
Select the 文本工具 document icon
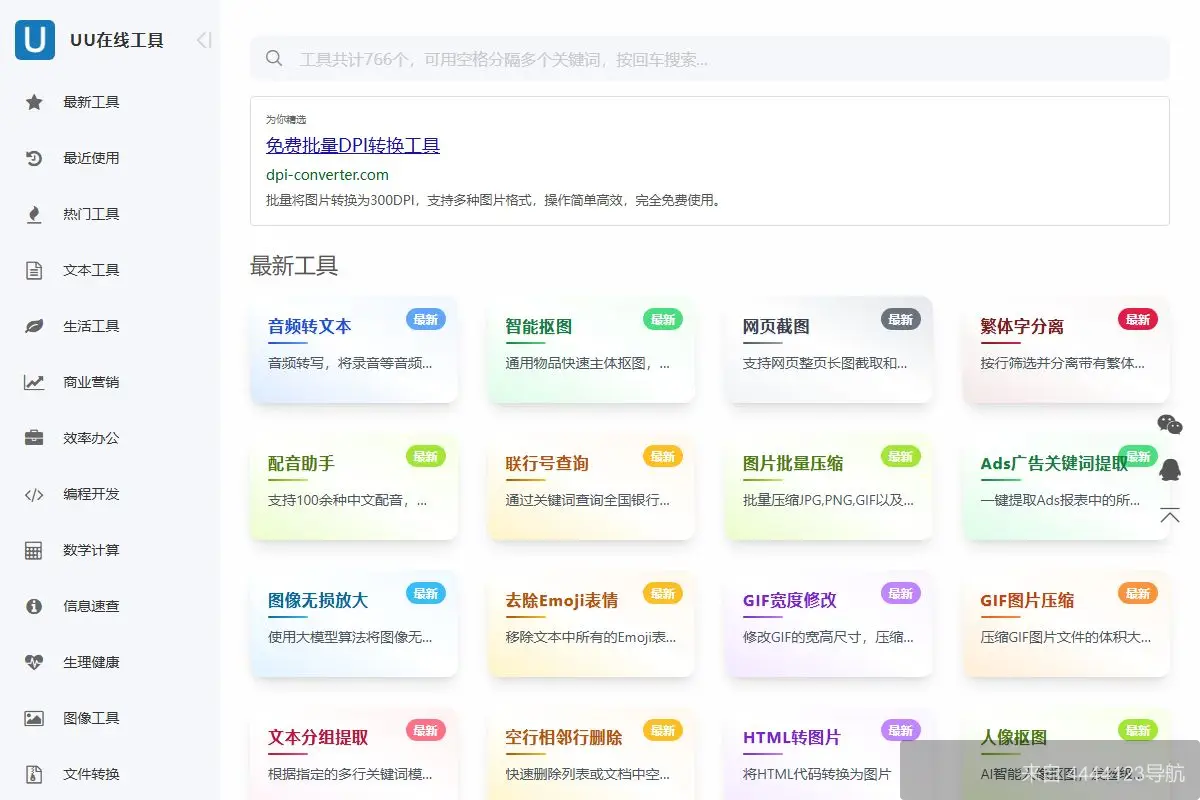(34, 269)
